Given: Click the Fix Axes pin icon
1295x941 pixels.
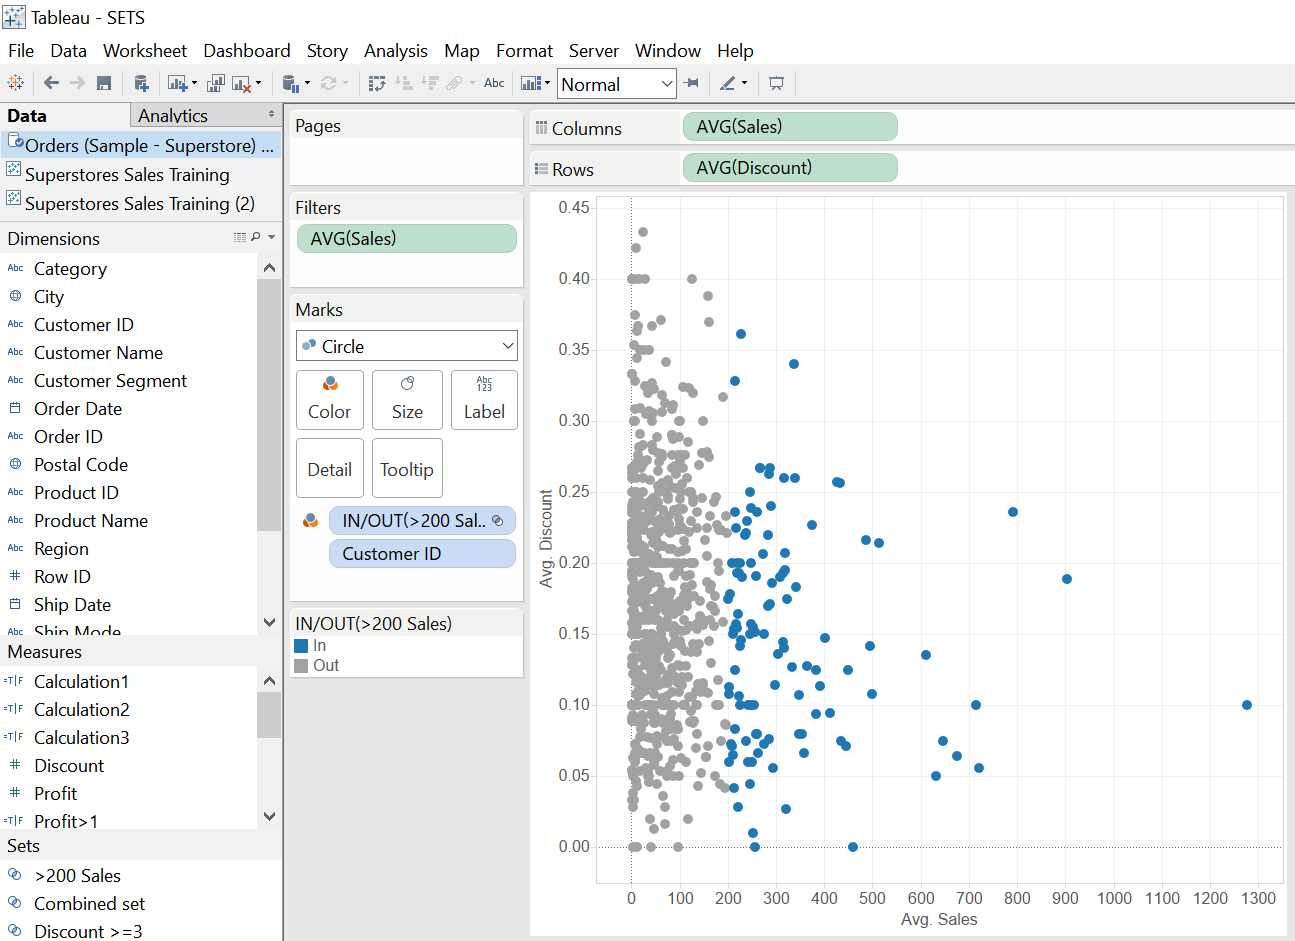Looking at the screenshot, I should click(691, 83).
